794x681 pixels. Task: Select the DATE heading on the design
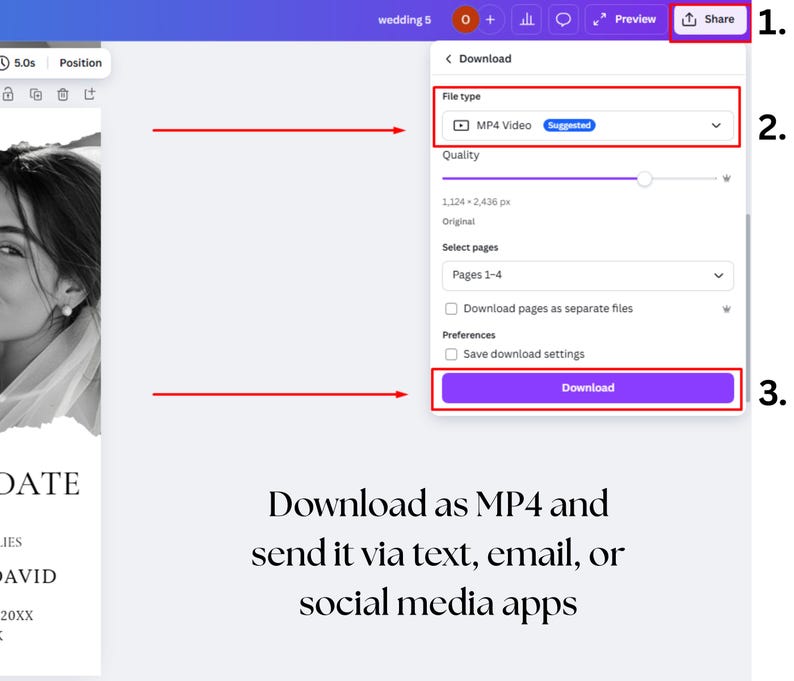pyautogui.click(x=39, y=484)
